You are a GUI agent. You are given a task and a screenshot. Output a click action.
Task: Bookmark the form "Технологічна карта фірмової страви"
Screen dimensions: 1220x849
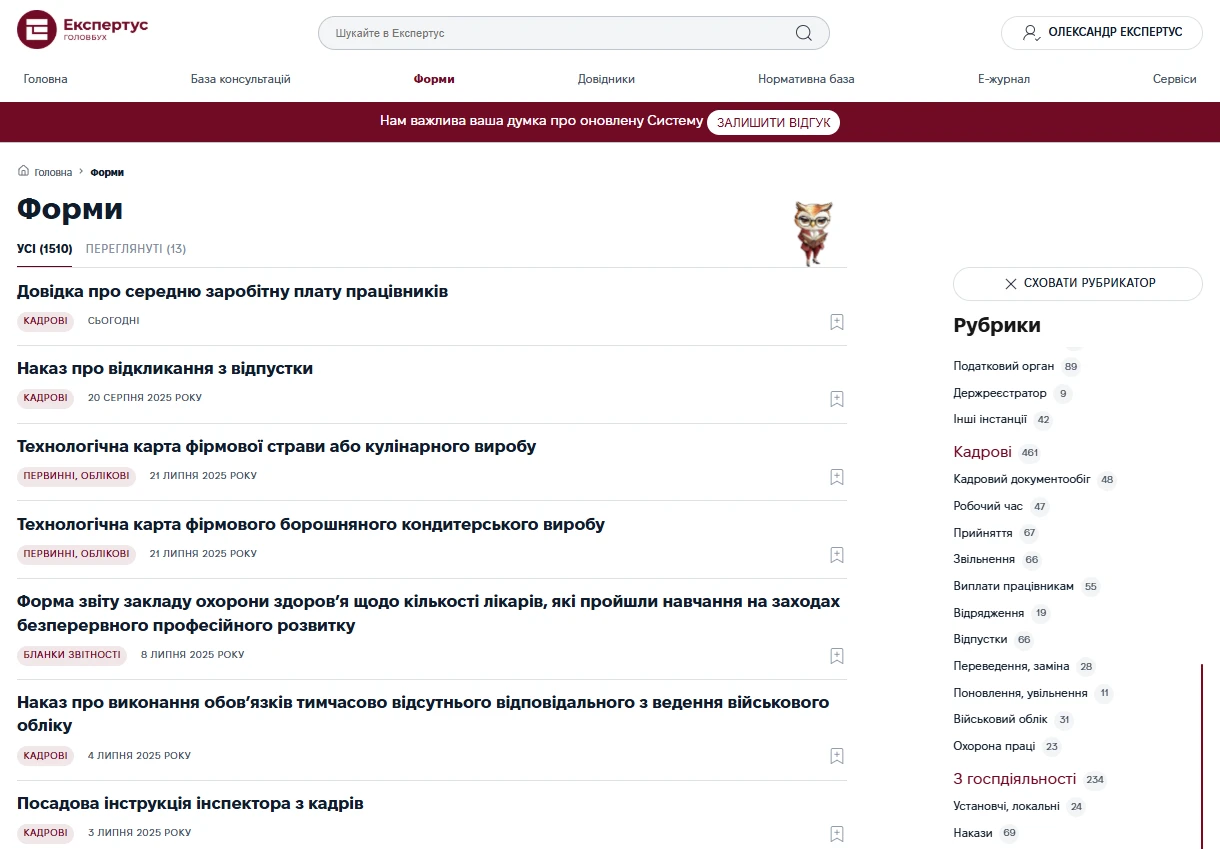836,476
